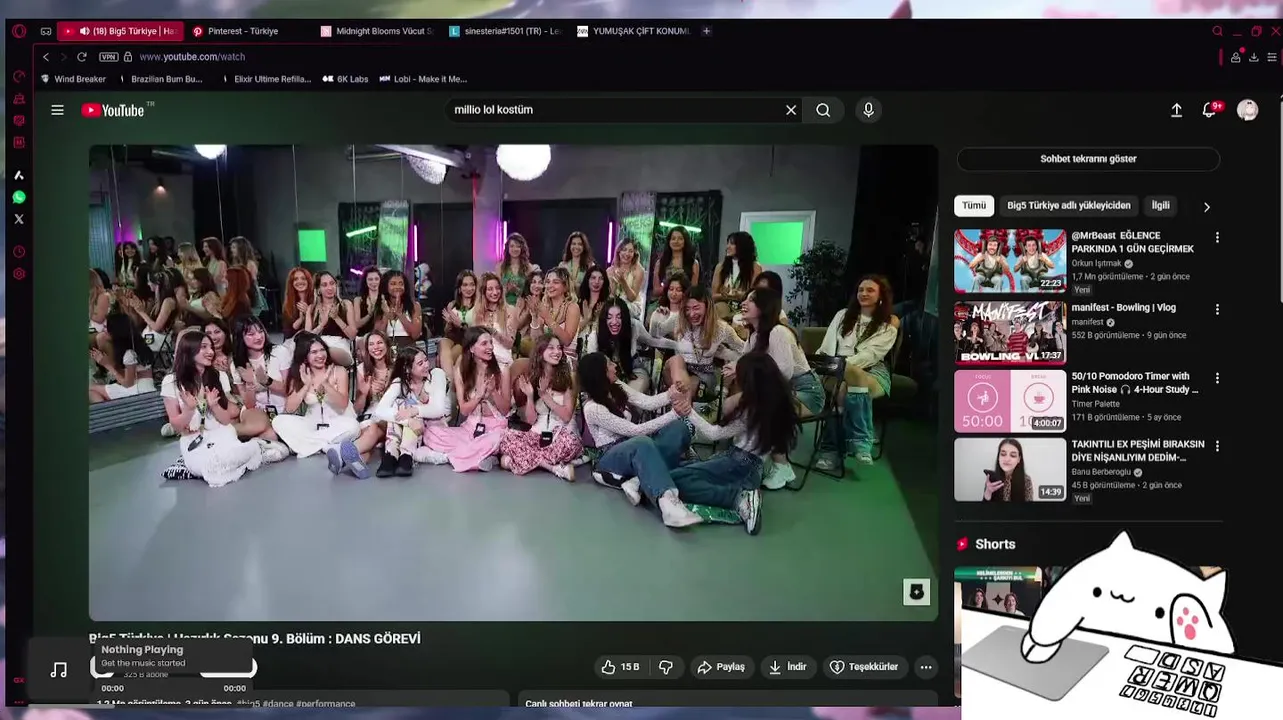Send thanks with Teşekkürler button
This screenshot has height=720, width=1283.
click(x=864, y=667)
